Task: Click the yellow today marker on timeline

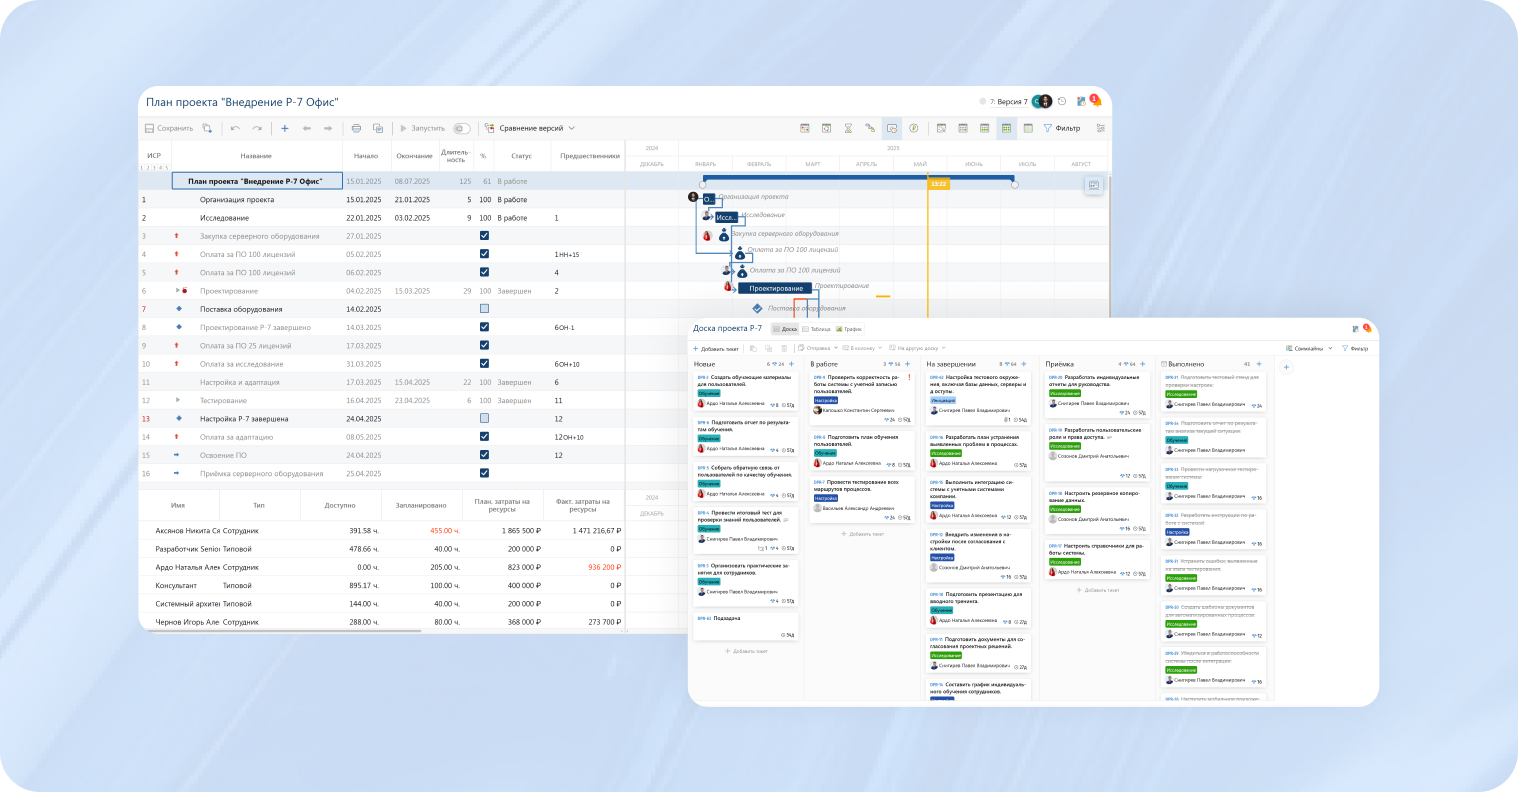Action: 938,184
